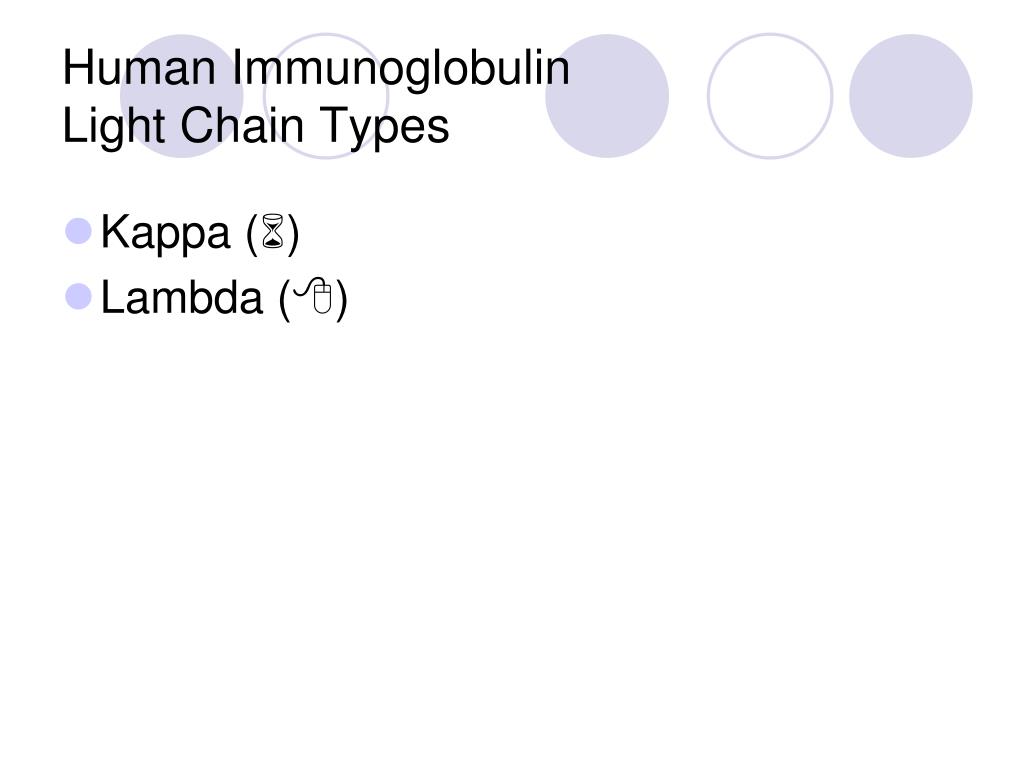Click the filled circle right of title
1024x768 pixels.
607,96
